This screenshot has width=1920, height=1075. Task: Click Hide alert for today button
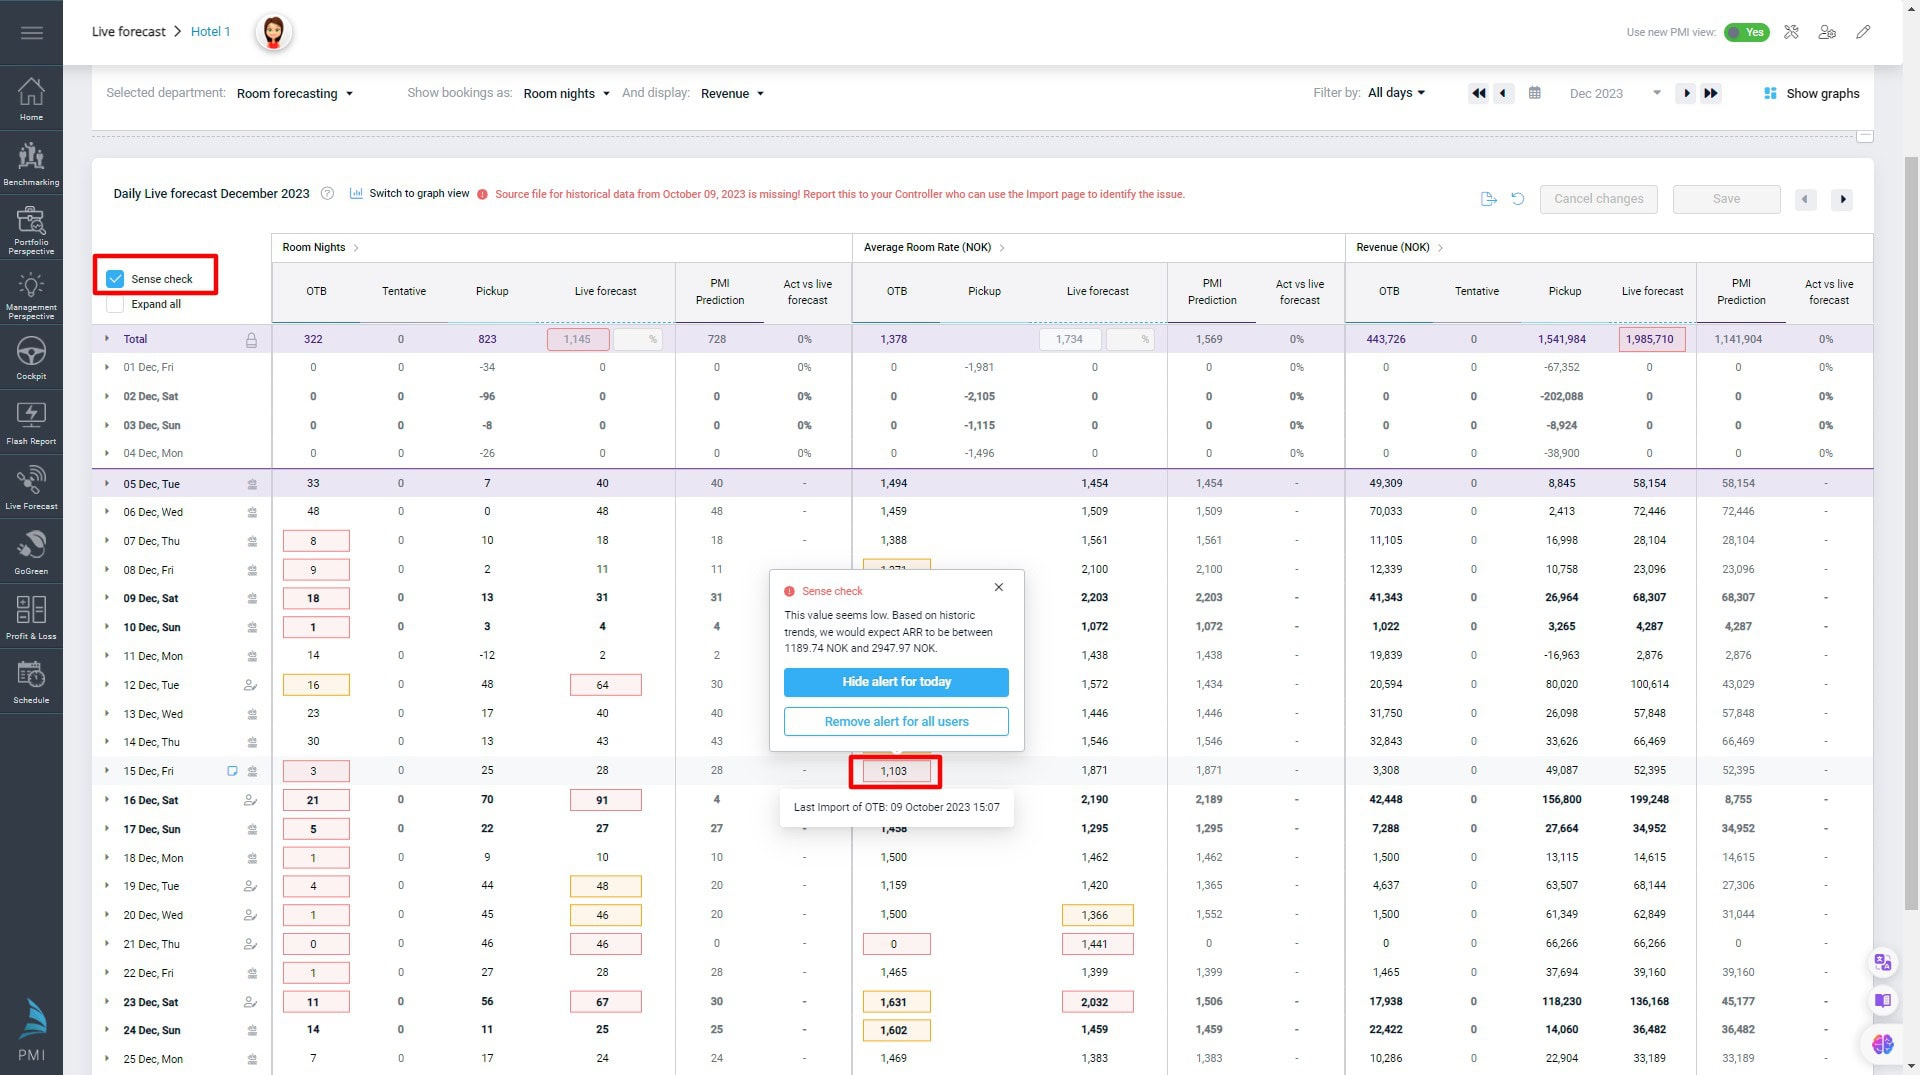coord(895,682)
